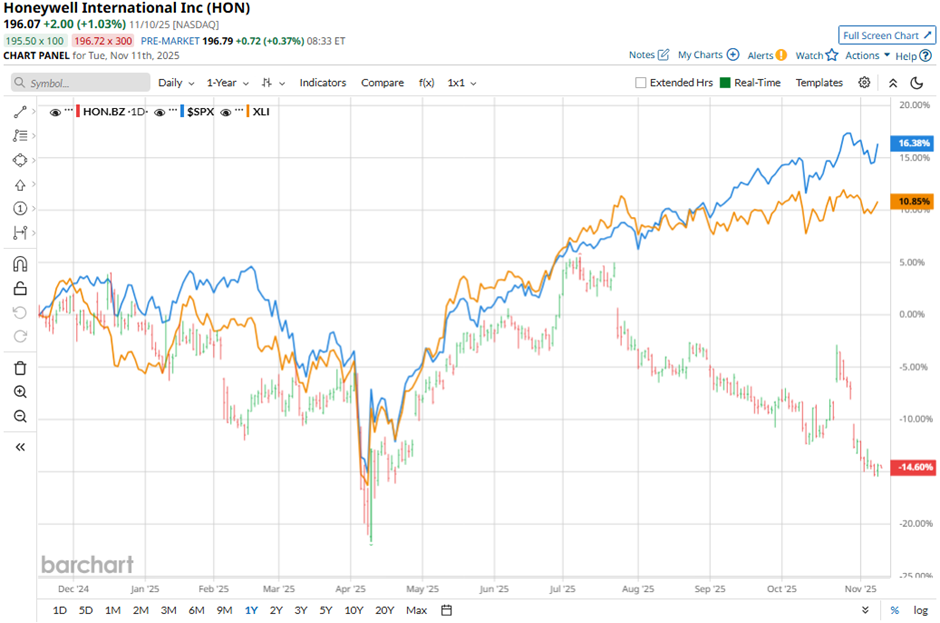940x623 pixels.
Task: Add to My Charts plus icon
Action: coord(733,55)
